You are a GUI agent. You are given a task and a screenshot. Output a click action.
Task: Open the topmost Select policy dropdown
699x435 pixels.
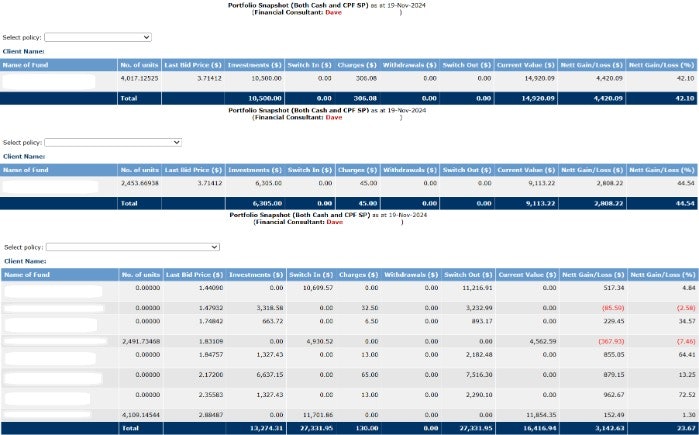(x=97, y=37)
